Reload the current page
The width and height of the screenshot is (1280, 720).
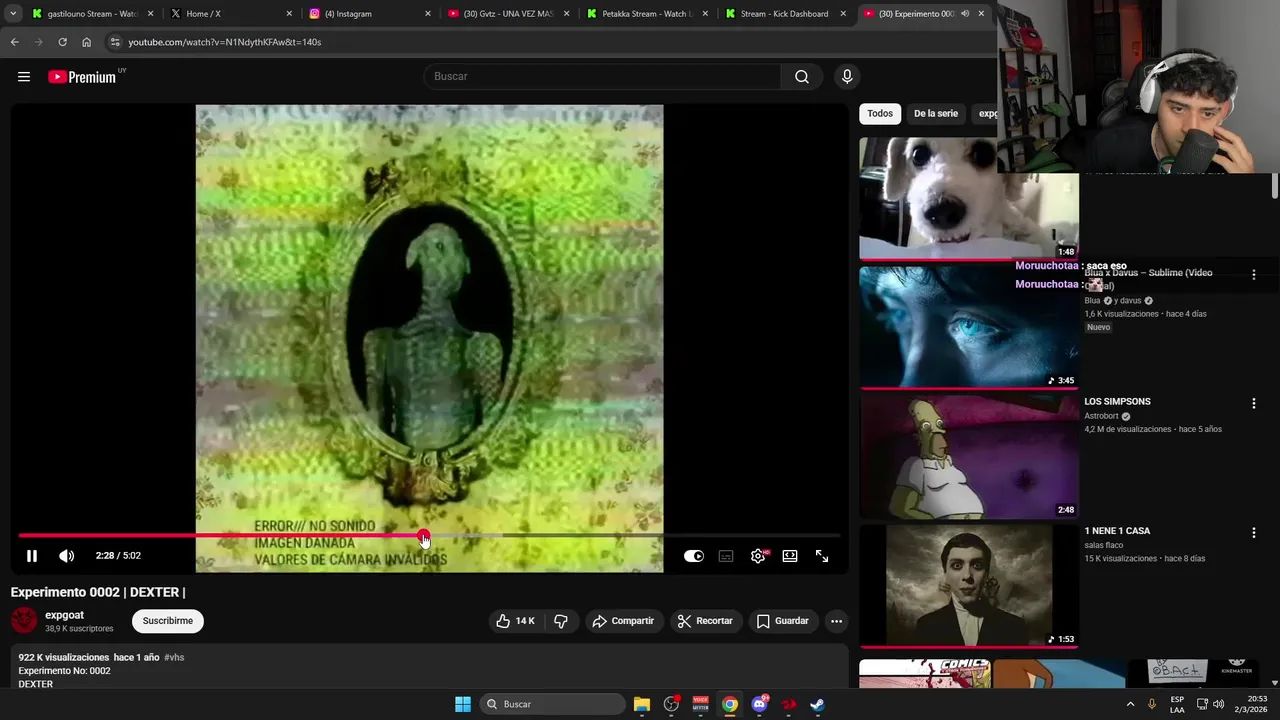pos(62,42)
